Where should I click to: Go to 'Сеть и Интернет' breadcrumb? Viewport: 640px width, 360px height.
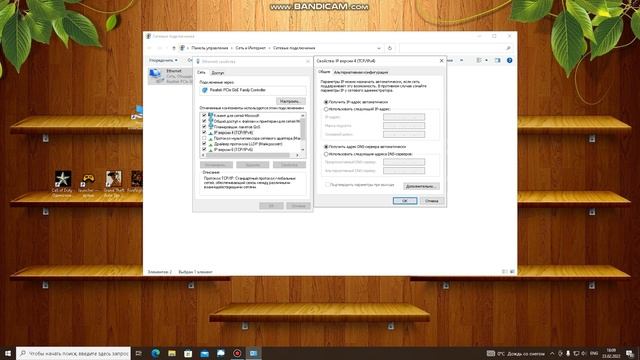(x=251, y=48)
